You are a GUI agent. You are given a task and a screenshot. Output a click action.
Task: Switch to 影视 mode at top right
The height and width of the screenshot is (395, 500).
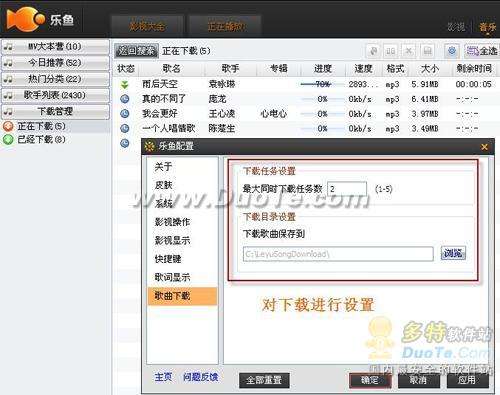[x=456, y=27]
